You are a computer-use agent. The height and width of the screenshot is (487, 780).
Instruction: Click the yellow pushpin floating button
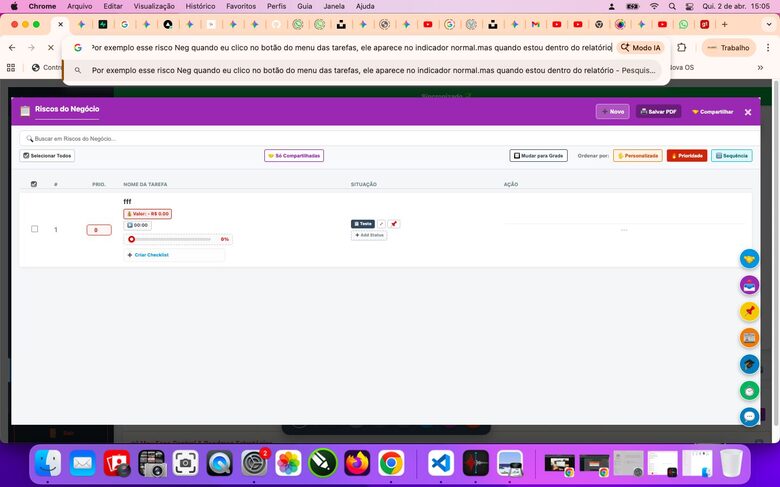click(749, 311)
